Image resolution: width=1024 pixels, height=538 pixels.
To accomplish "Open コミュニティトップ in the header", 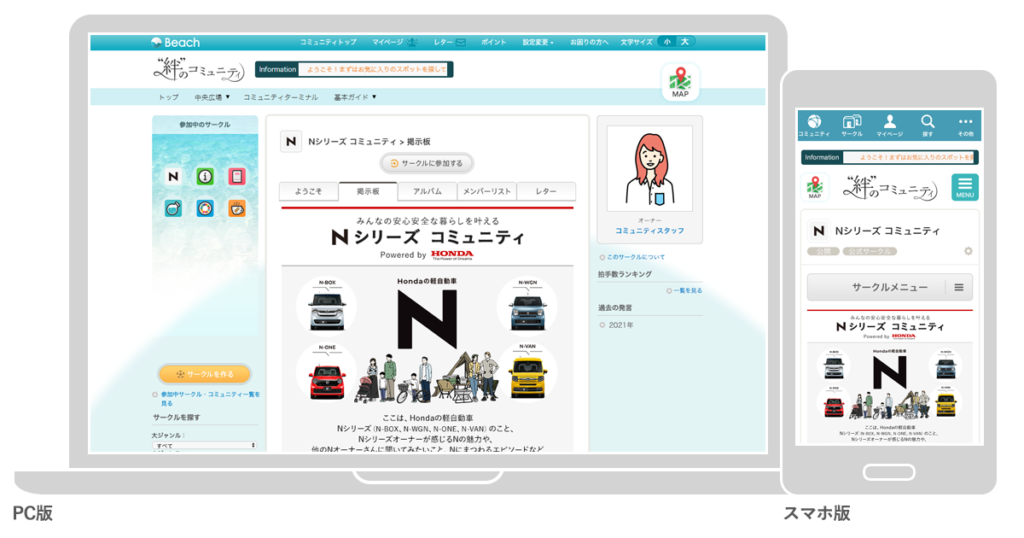I will [x=328, y=42].
